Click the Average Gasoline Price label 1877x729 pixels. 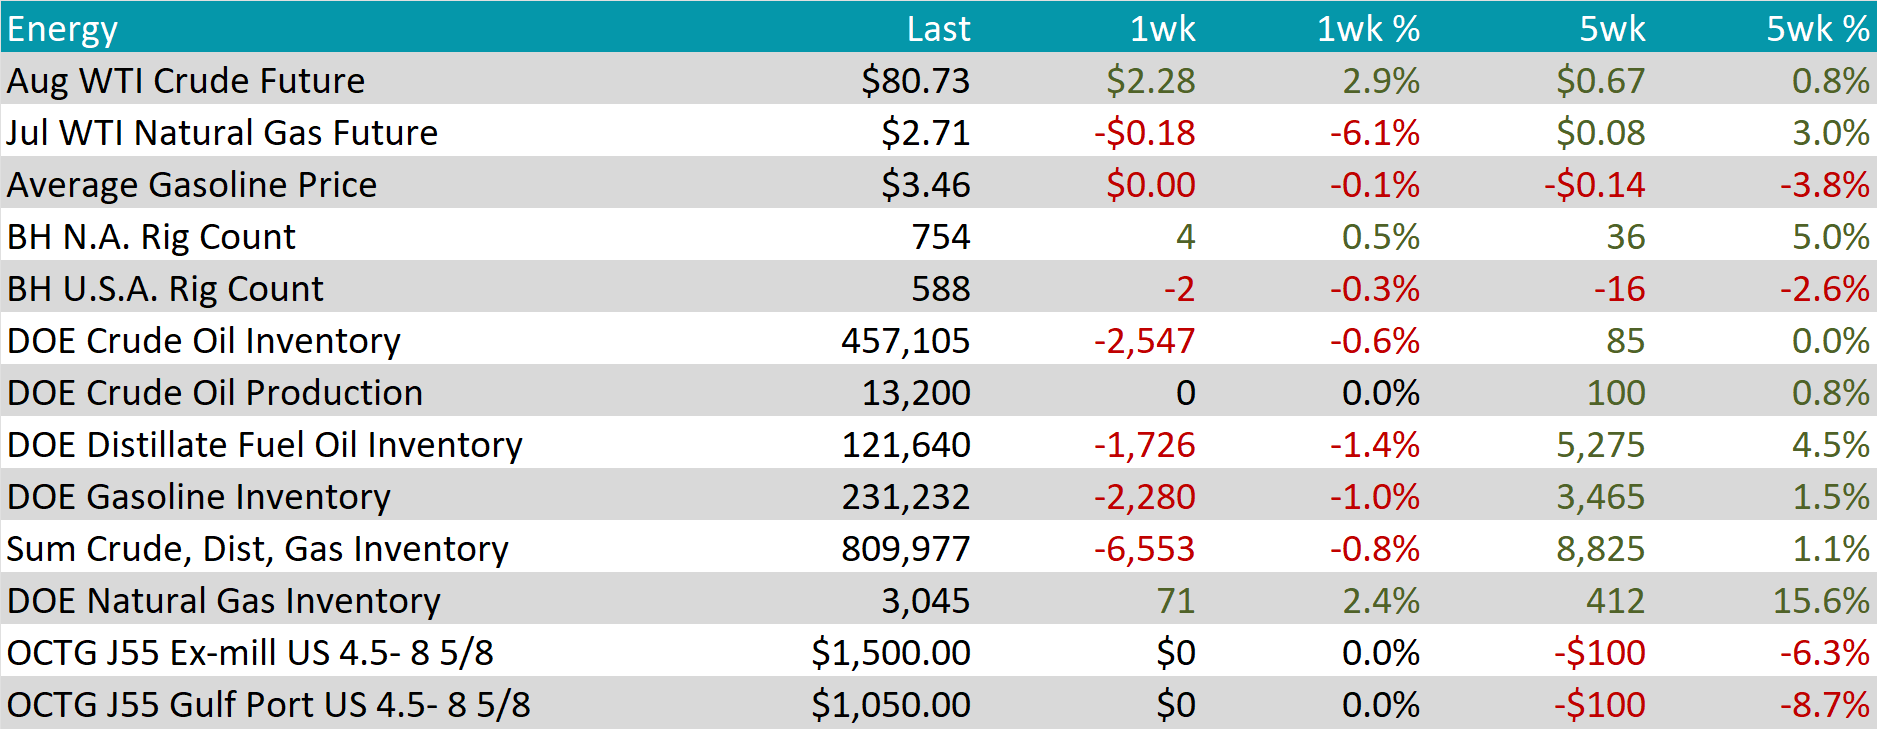pos(192,185)
